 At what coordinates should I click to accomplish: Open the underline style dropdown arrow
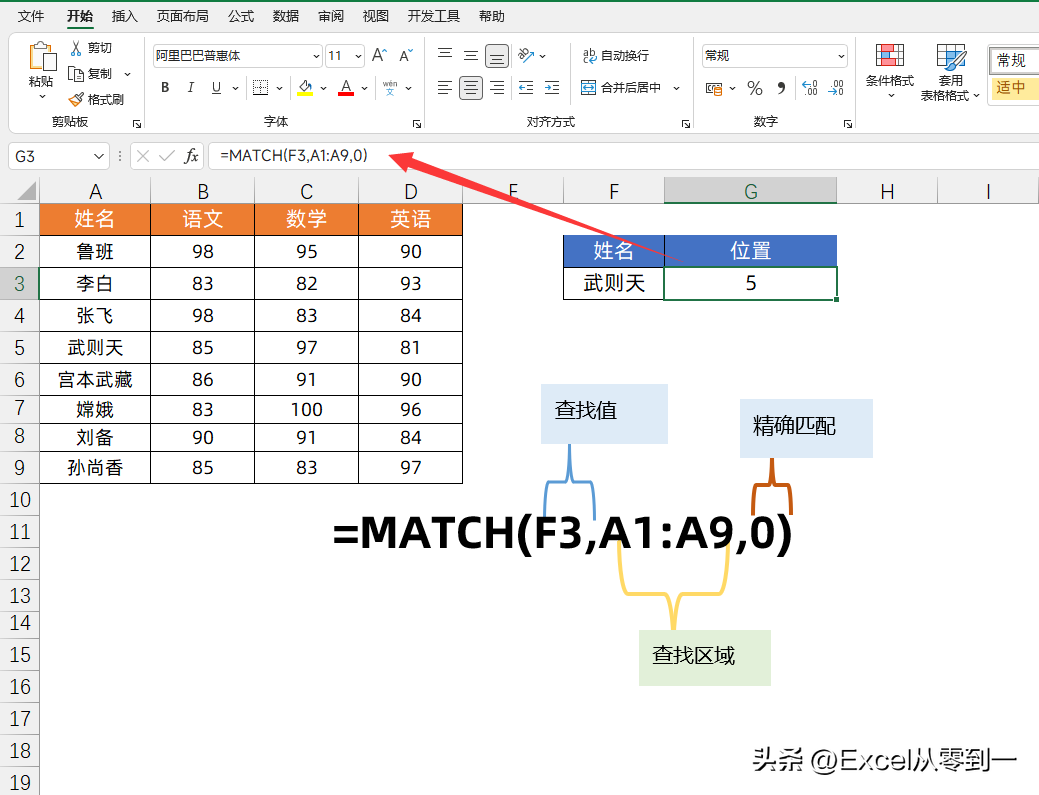235,87
